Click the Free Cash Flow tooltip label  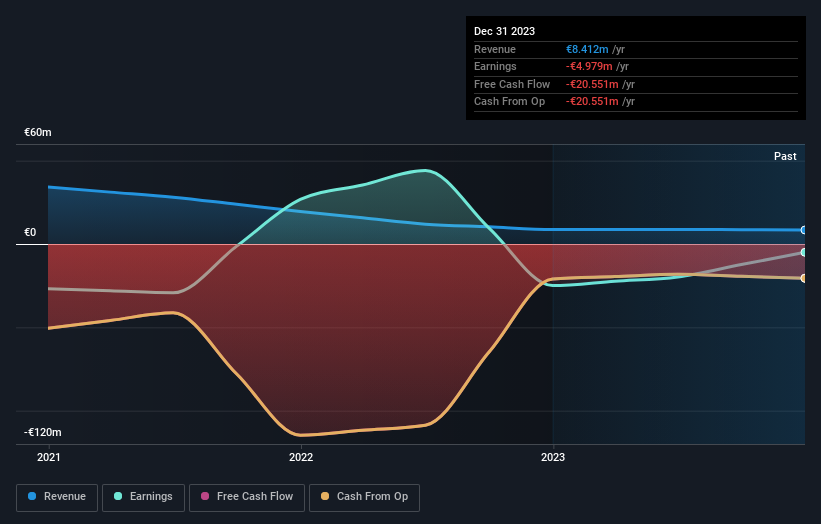(512, 84)
